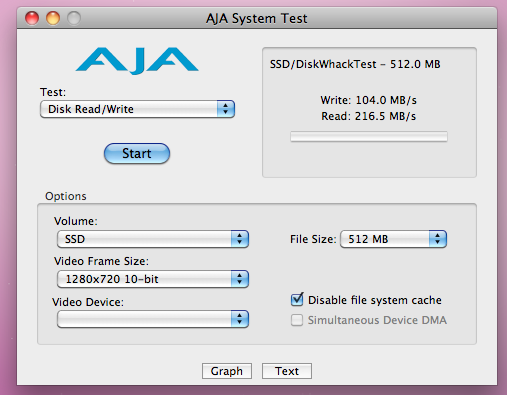Close the AJA System Test window
507x395 pixels.
32,18
